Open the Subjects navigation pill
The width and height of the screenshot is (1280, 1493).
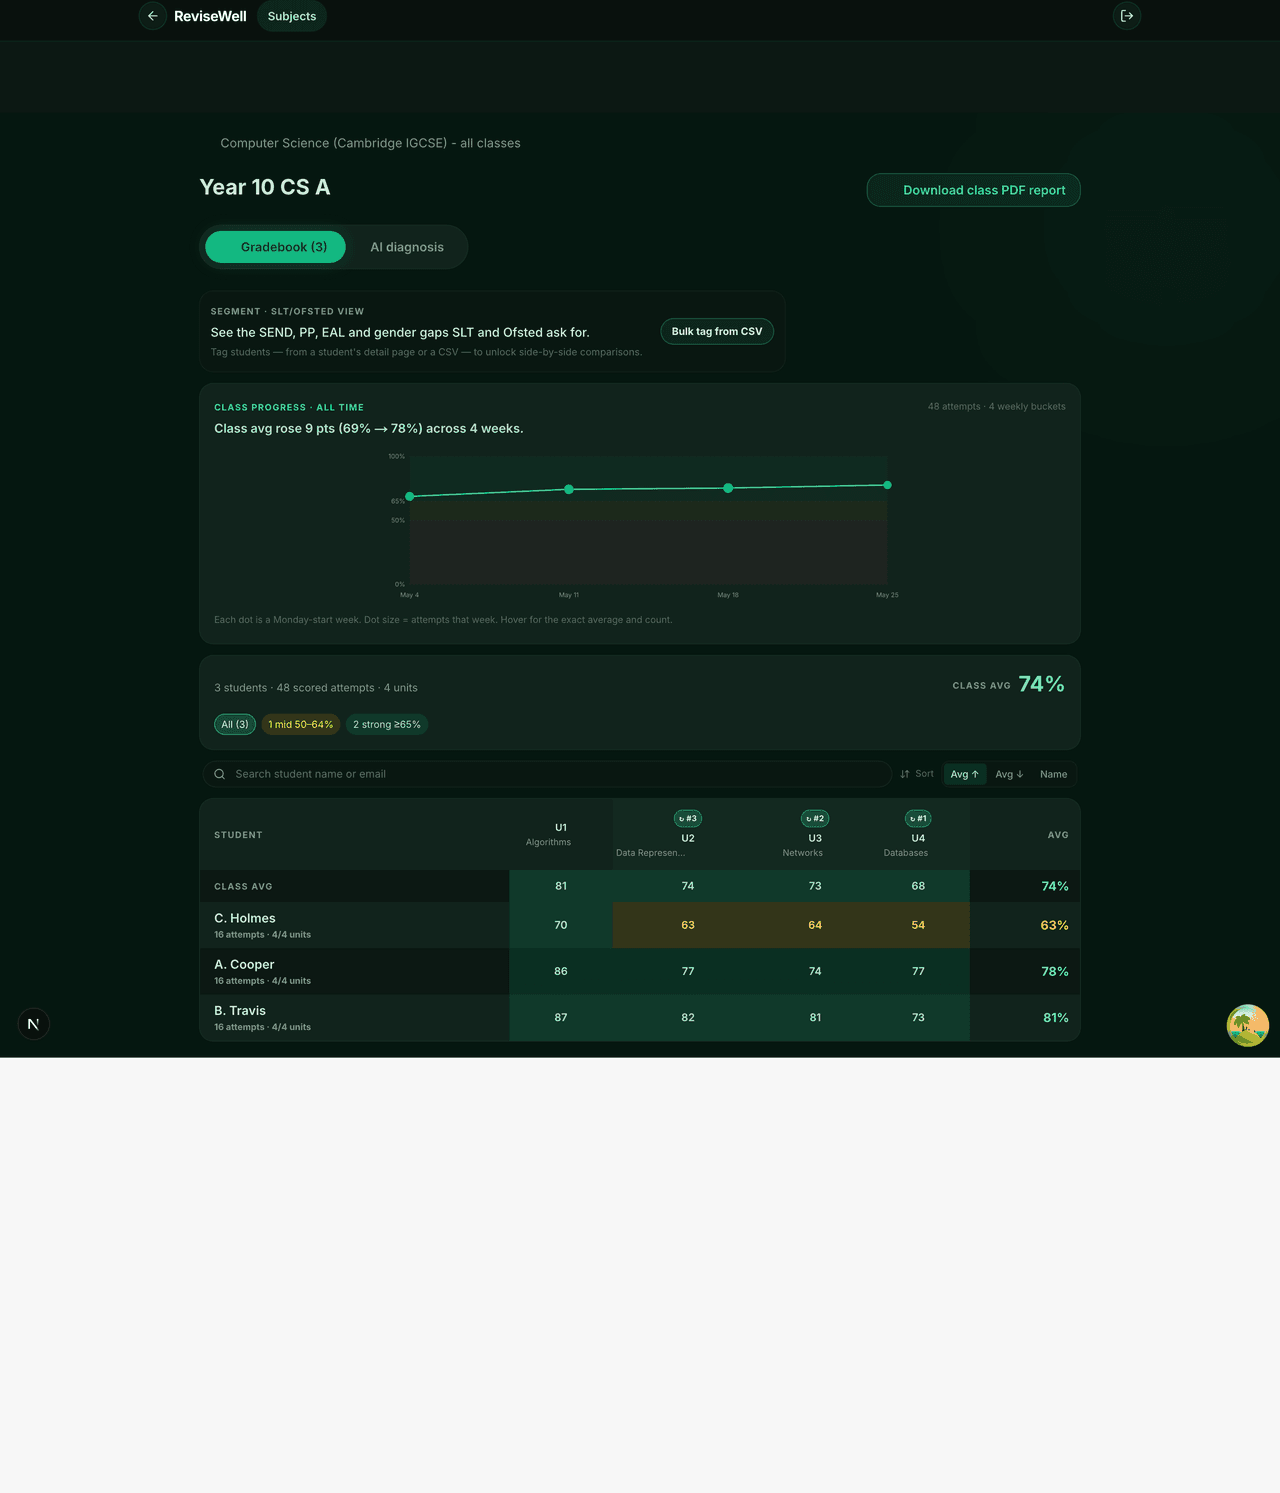point(292,16)
